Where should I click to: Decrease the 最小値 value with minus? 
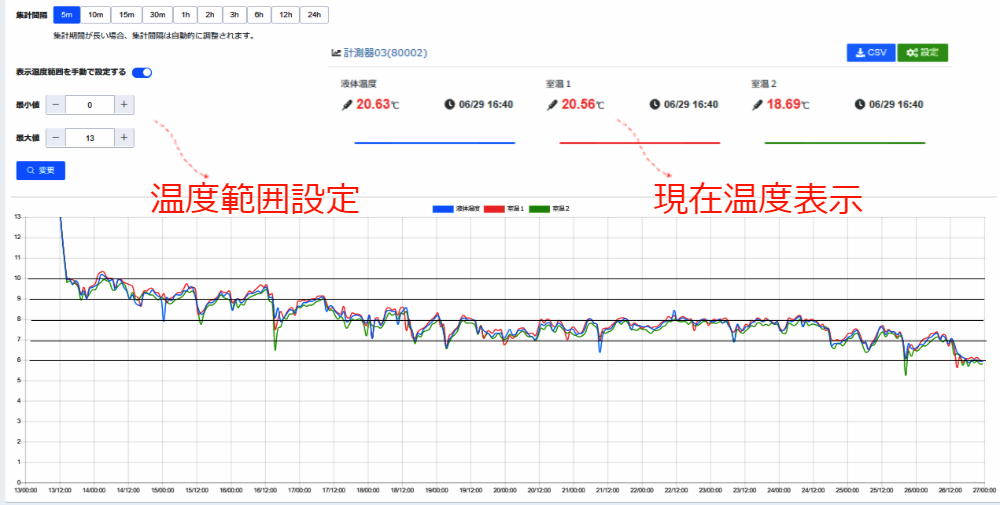pyautogui.click(x=55, y=105)
